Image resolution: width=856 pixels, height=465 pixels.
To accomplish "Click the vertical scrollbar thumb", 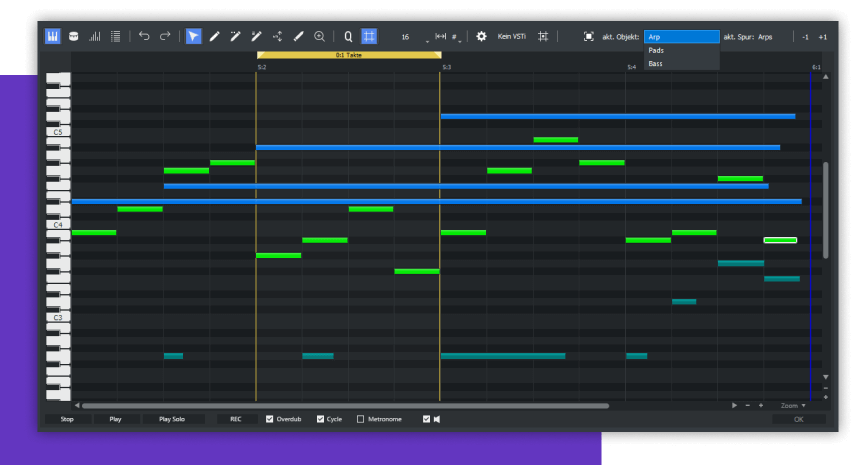I will (x=825, y=210).
